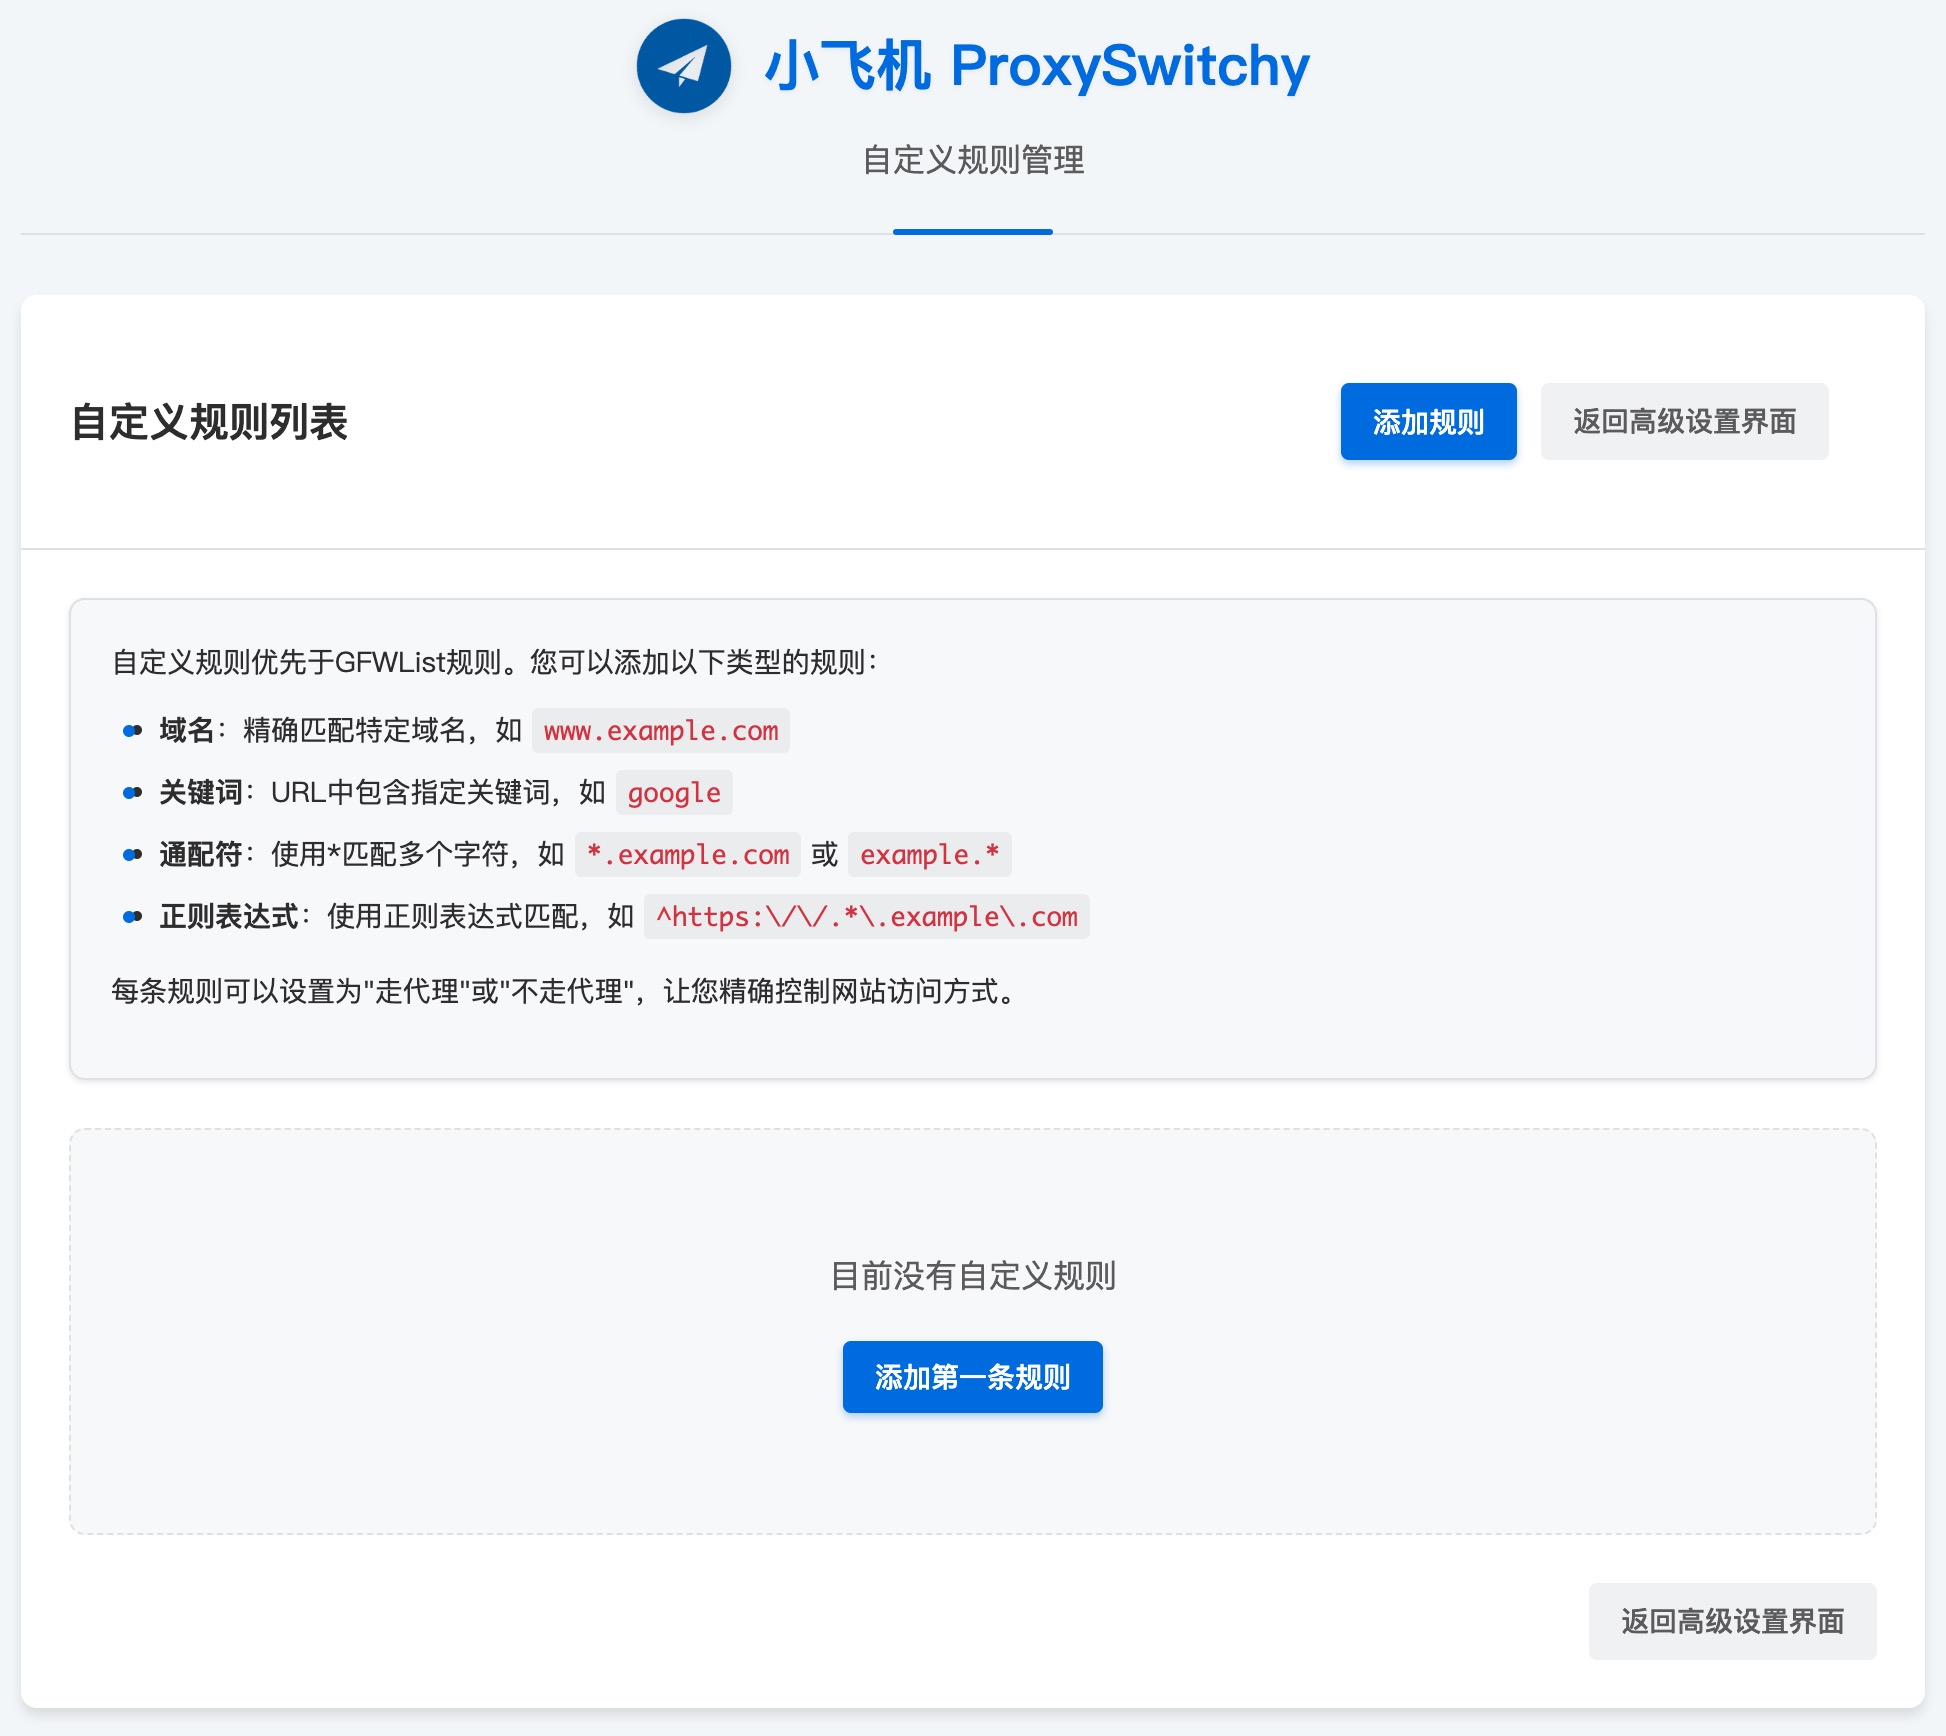
Task: Click the 关键词 rule type label
Action: pos(201,793)
